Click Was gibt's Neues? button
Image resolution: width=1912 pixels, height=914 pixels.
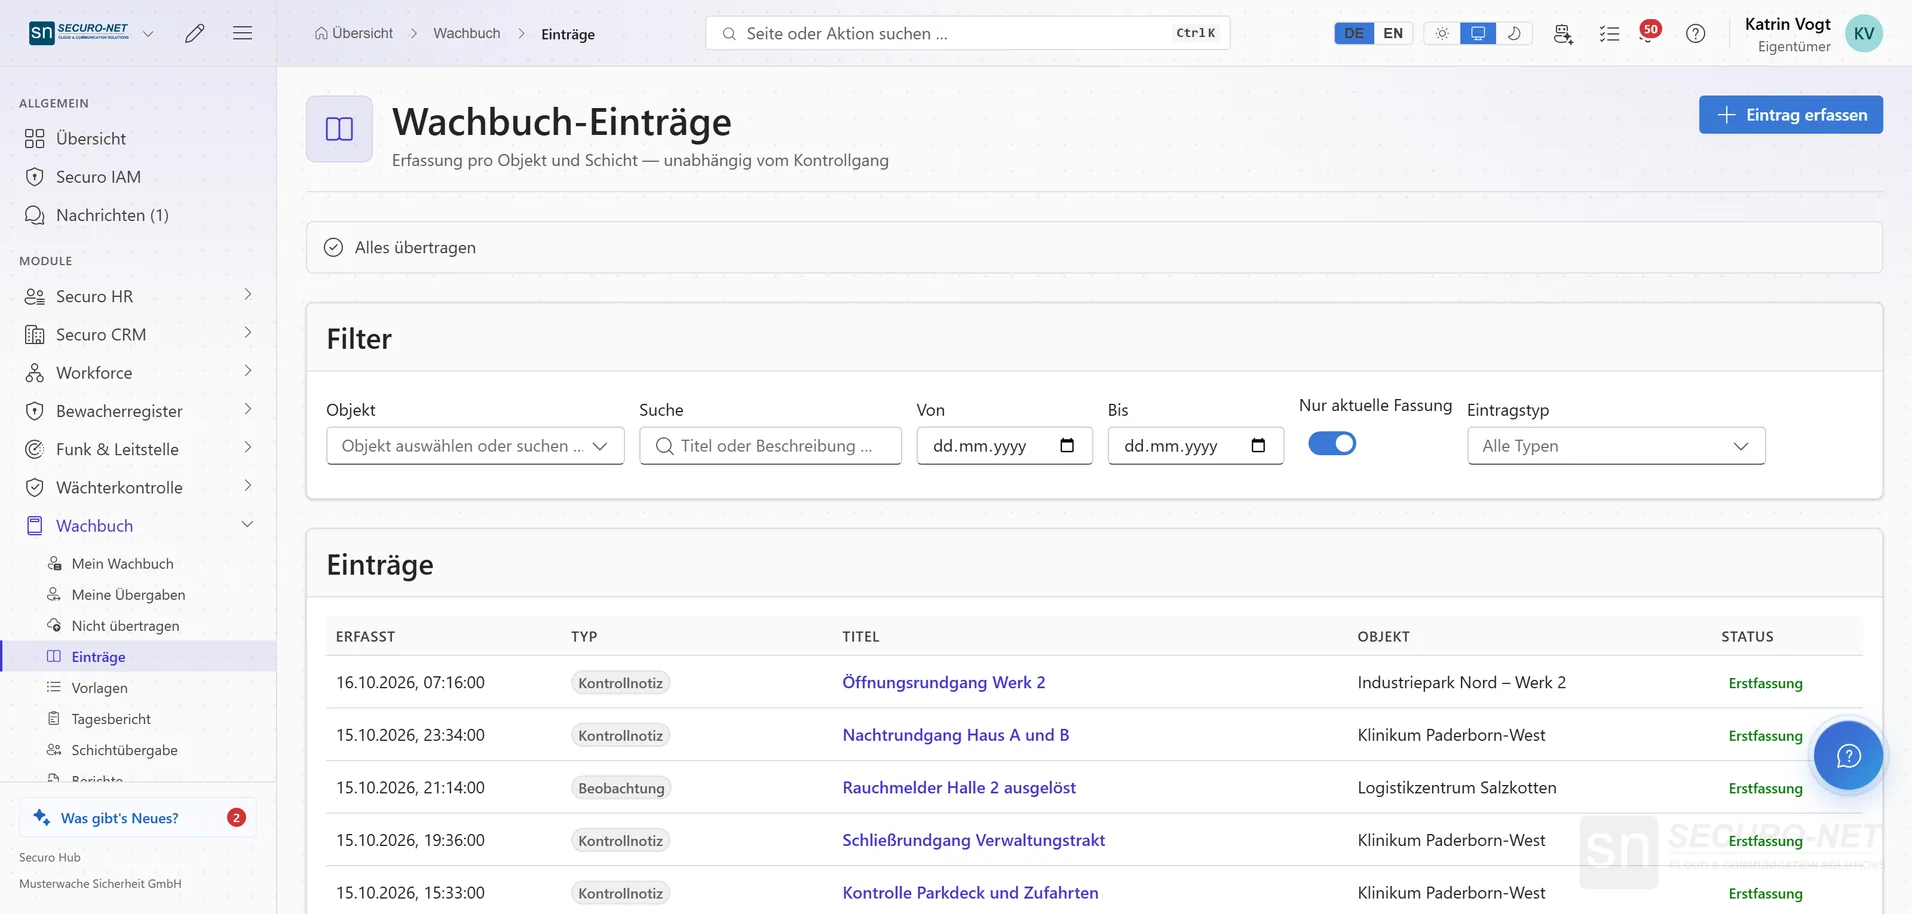(x=138, y=817)
